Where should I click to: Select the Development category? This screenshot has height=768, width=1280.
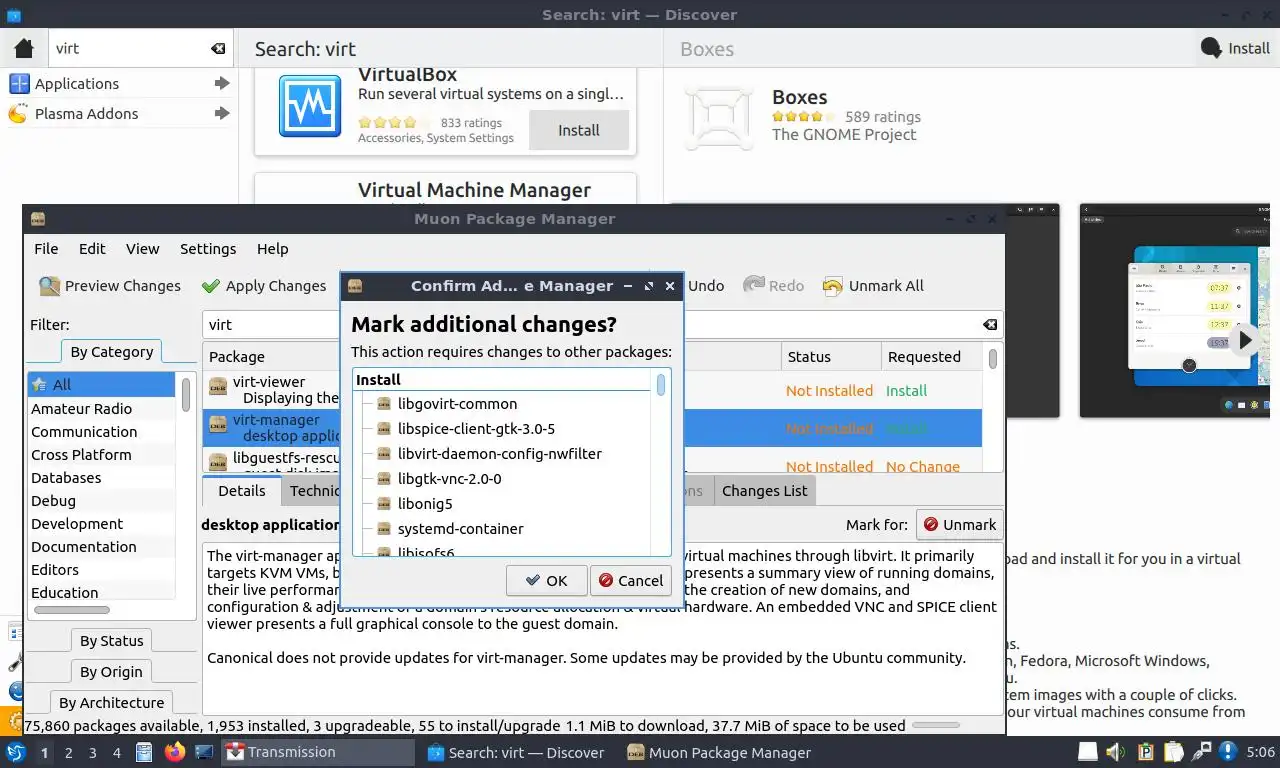[102, 524]
